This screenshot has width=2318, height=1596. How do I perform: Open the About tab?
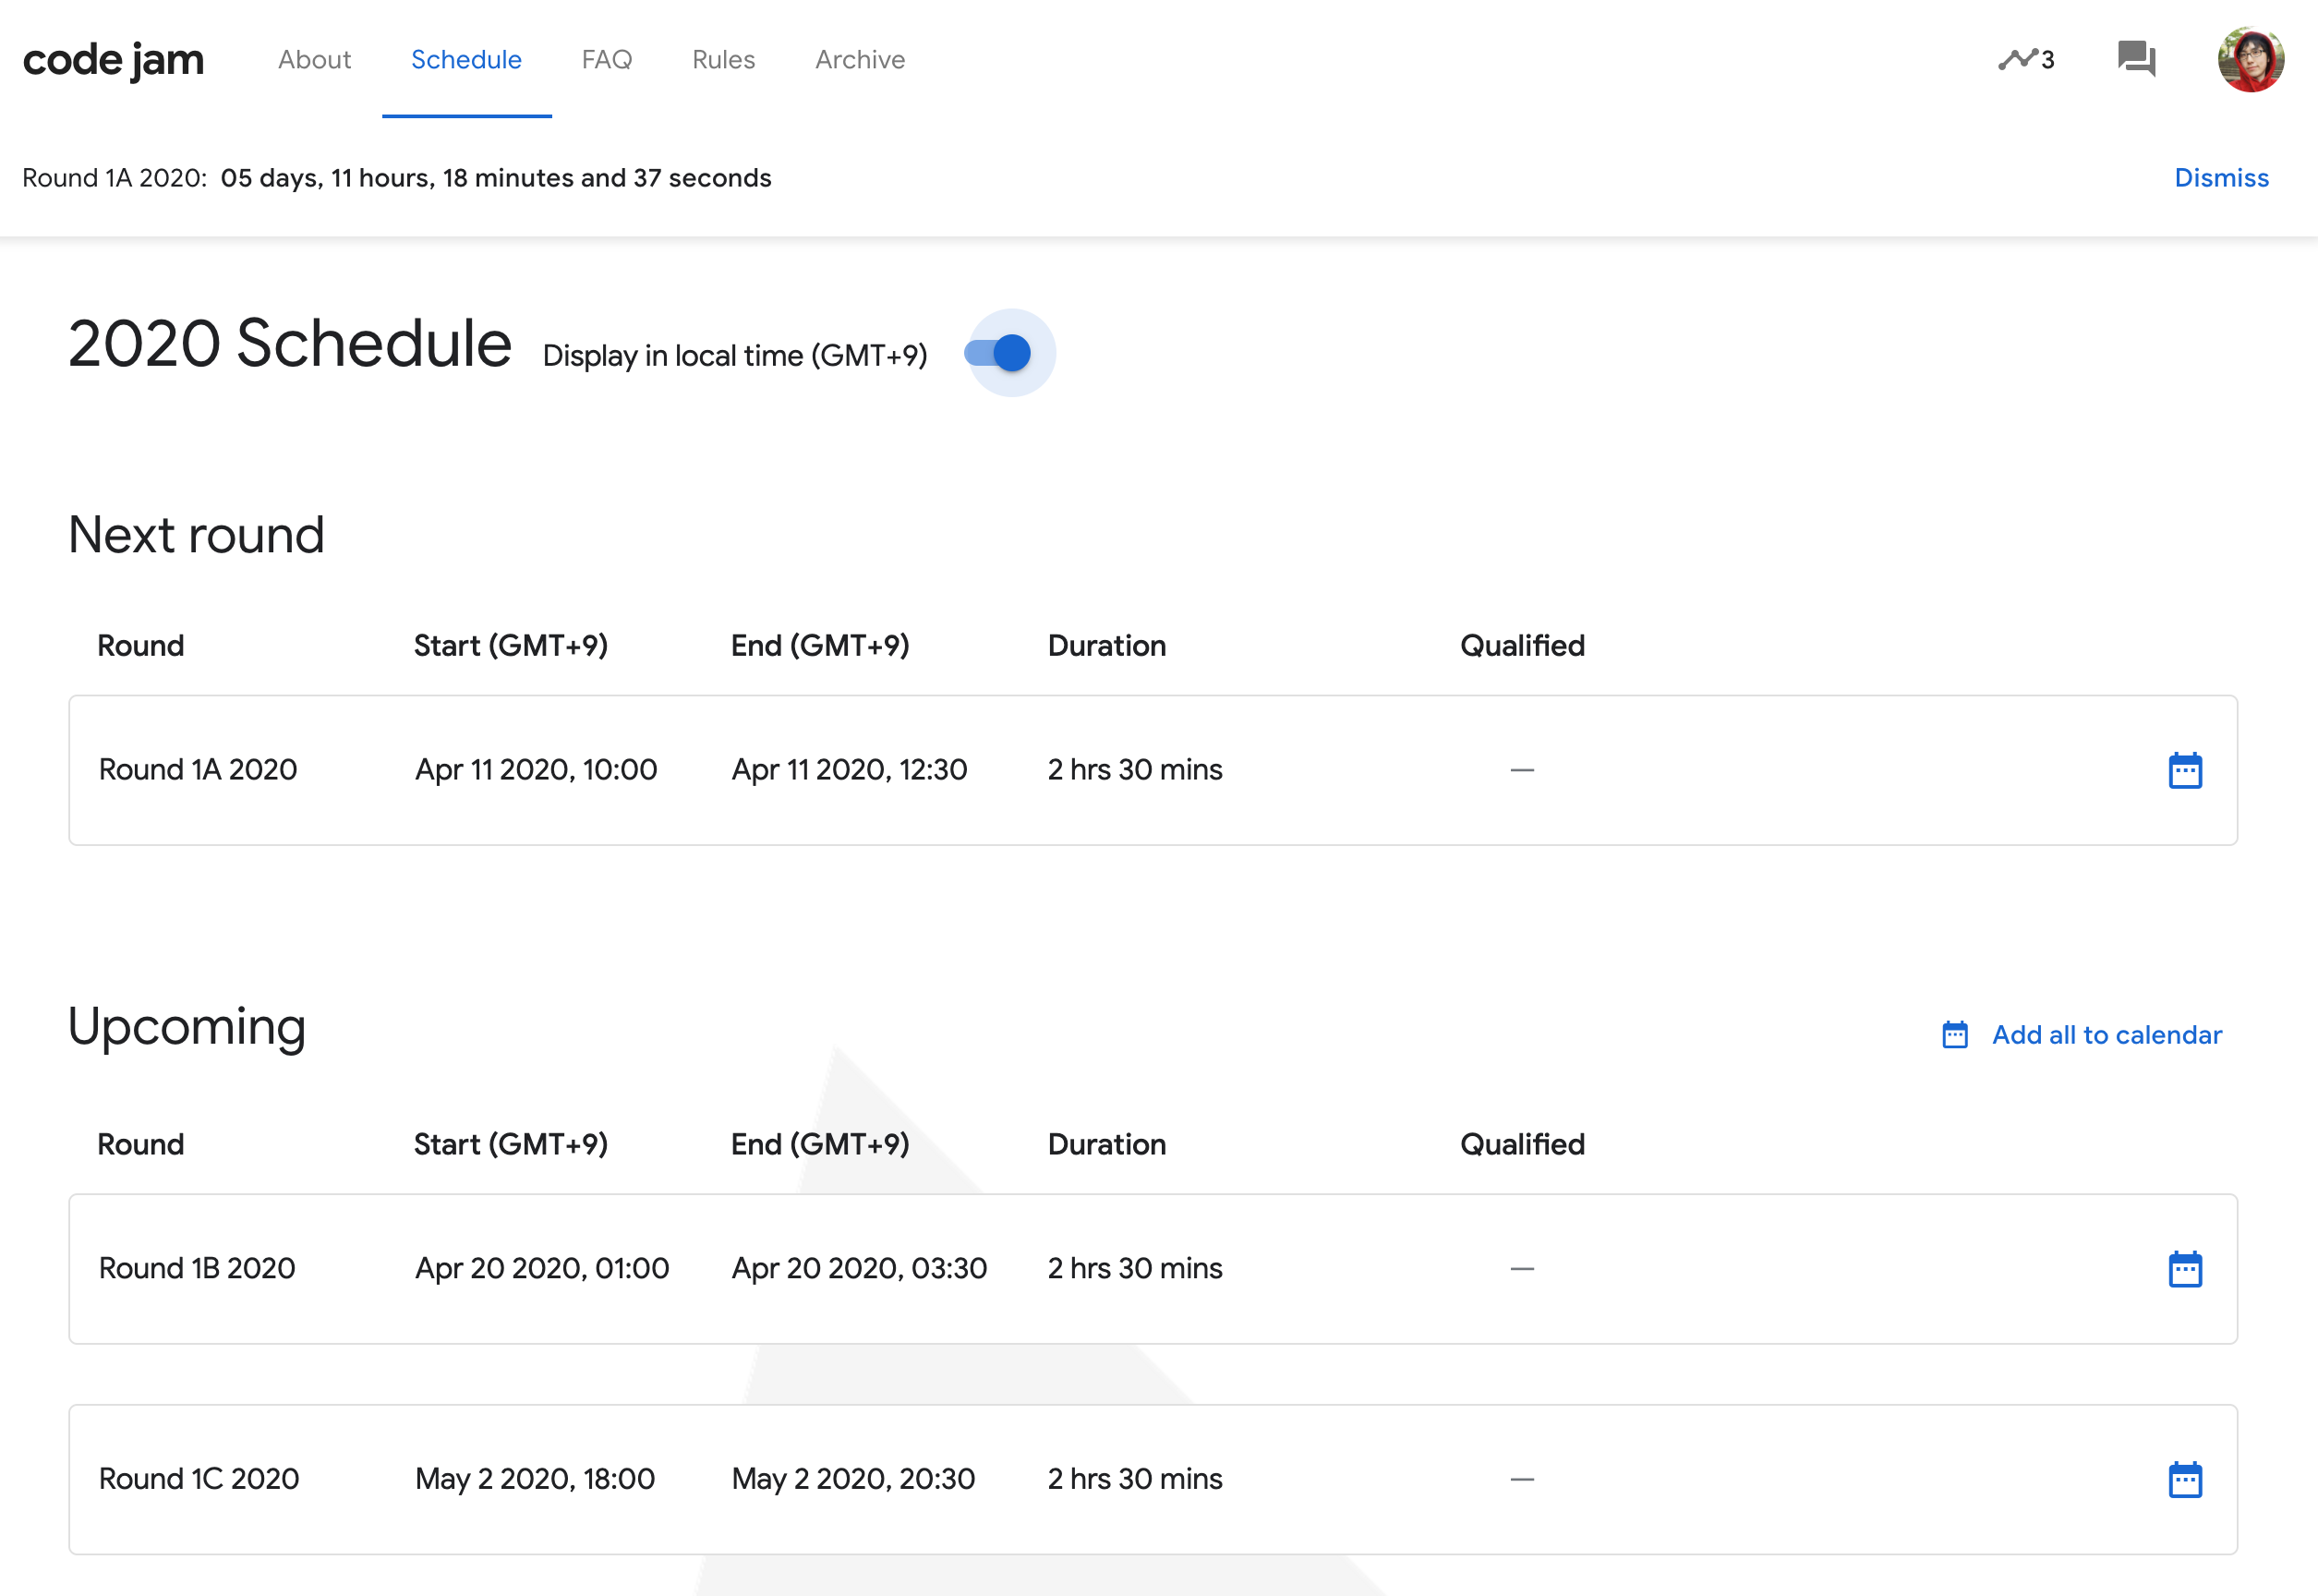(x=314, y=60)
